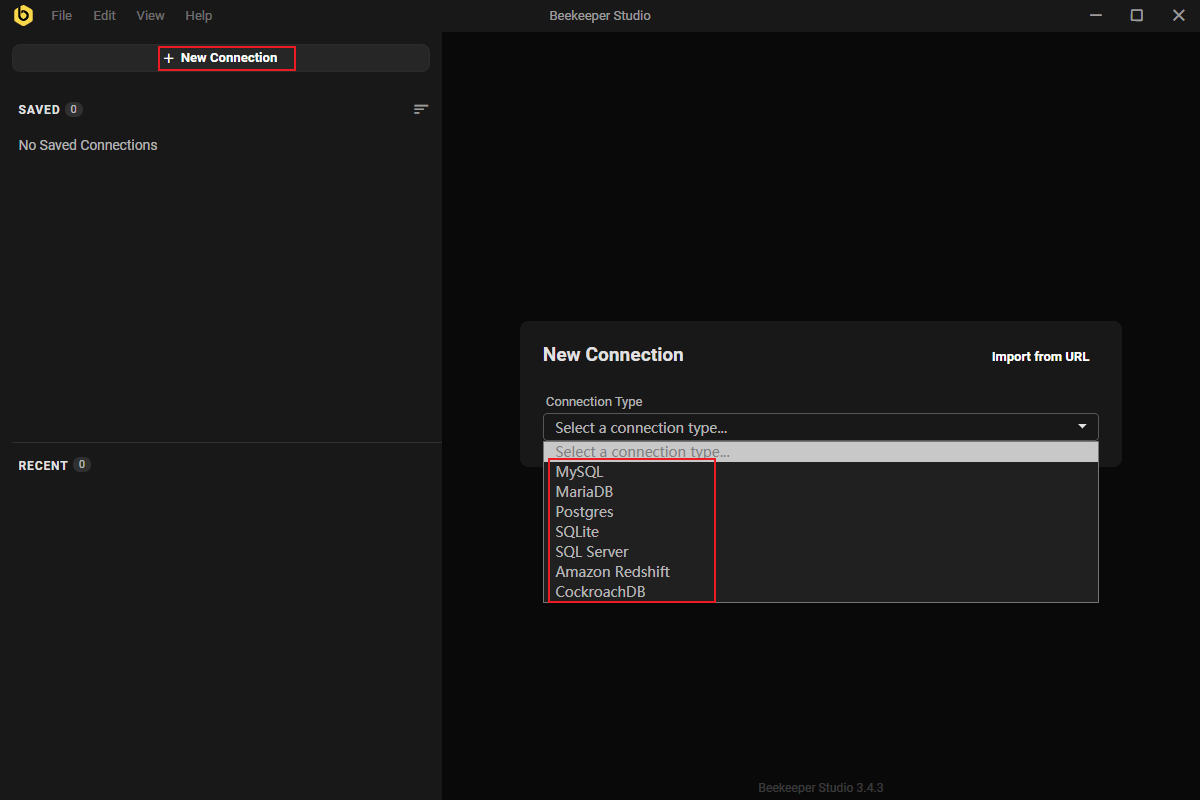The width and height of the screenshot is (1200, 800).
Task: Click the Beekeeper Studio bee logo icon
Action: coord(23,16)
